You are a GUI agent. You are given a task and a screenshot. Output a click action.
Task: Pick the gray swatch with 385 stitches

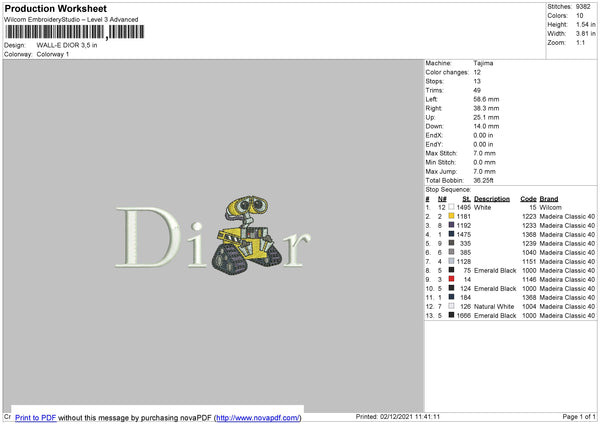pos(452,252)
